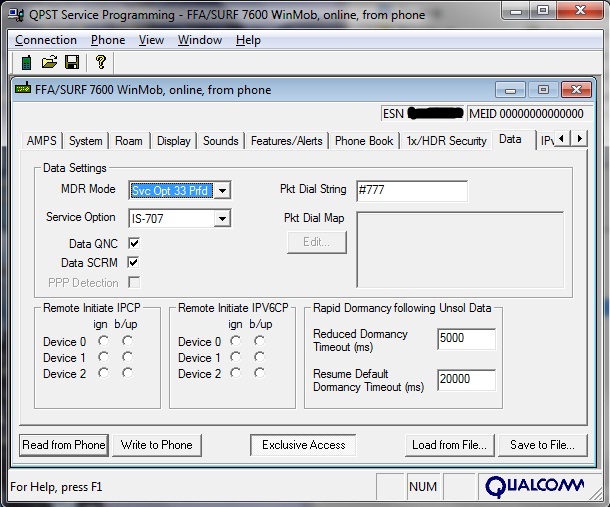Switch to the Roam tab
This screenshot has width=610, height=507.
pos(128,141)
